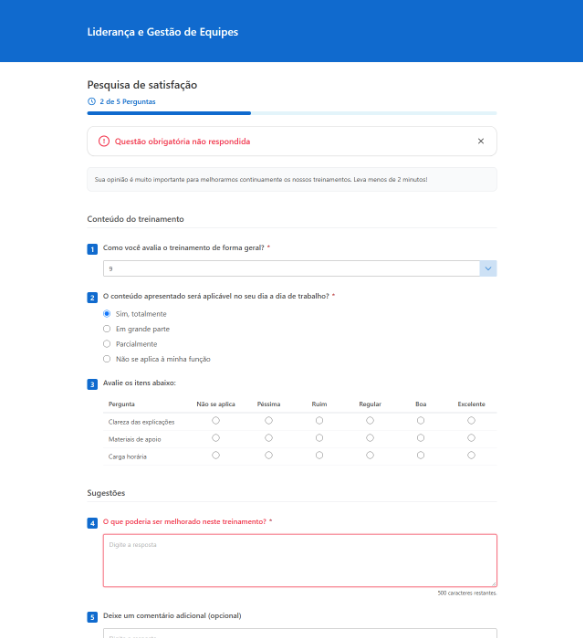Rate 'Carga horária' as Regular
The image size is (583, 638).
[x=370, y=455]
